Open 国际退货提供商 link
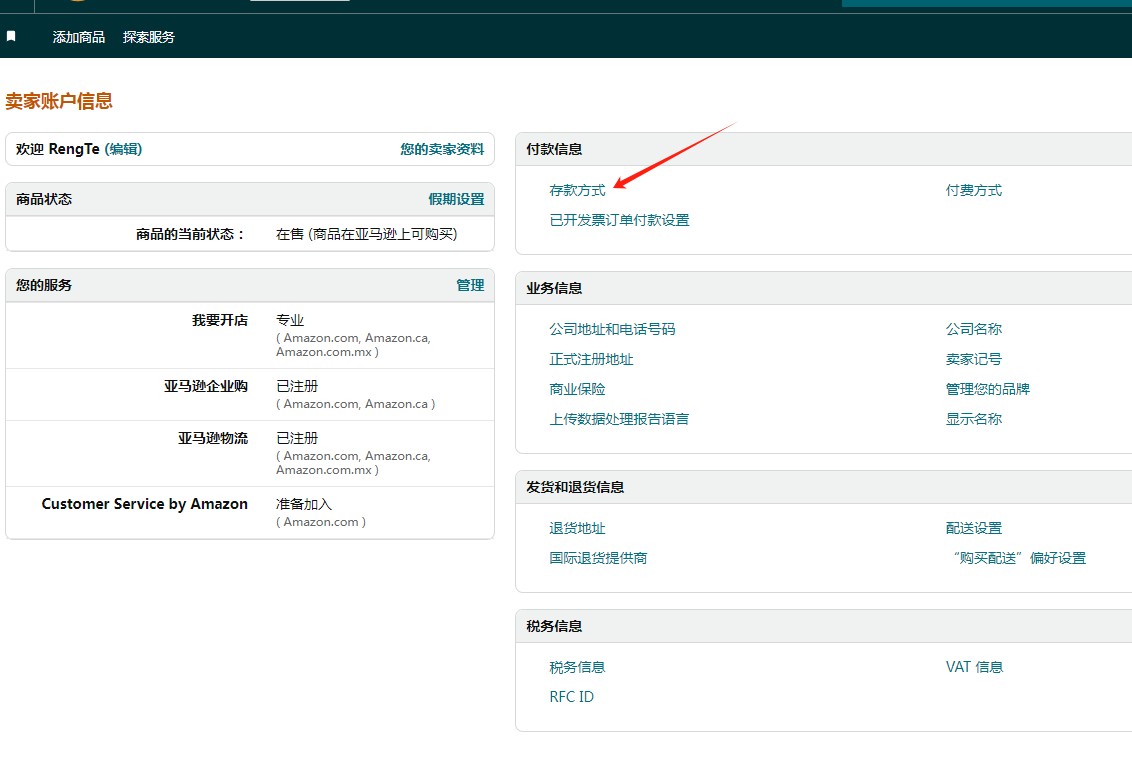The height and width of the screenshot is (757, 1132). coord(598,558)
